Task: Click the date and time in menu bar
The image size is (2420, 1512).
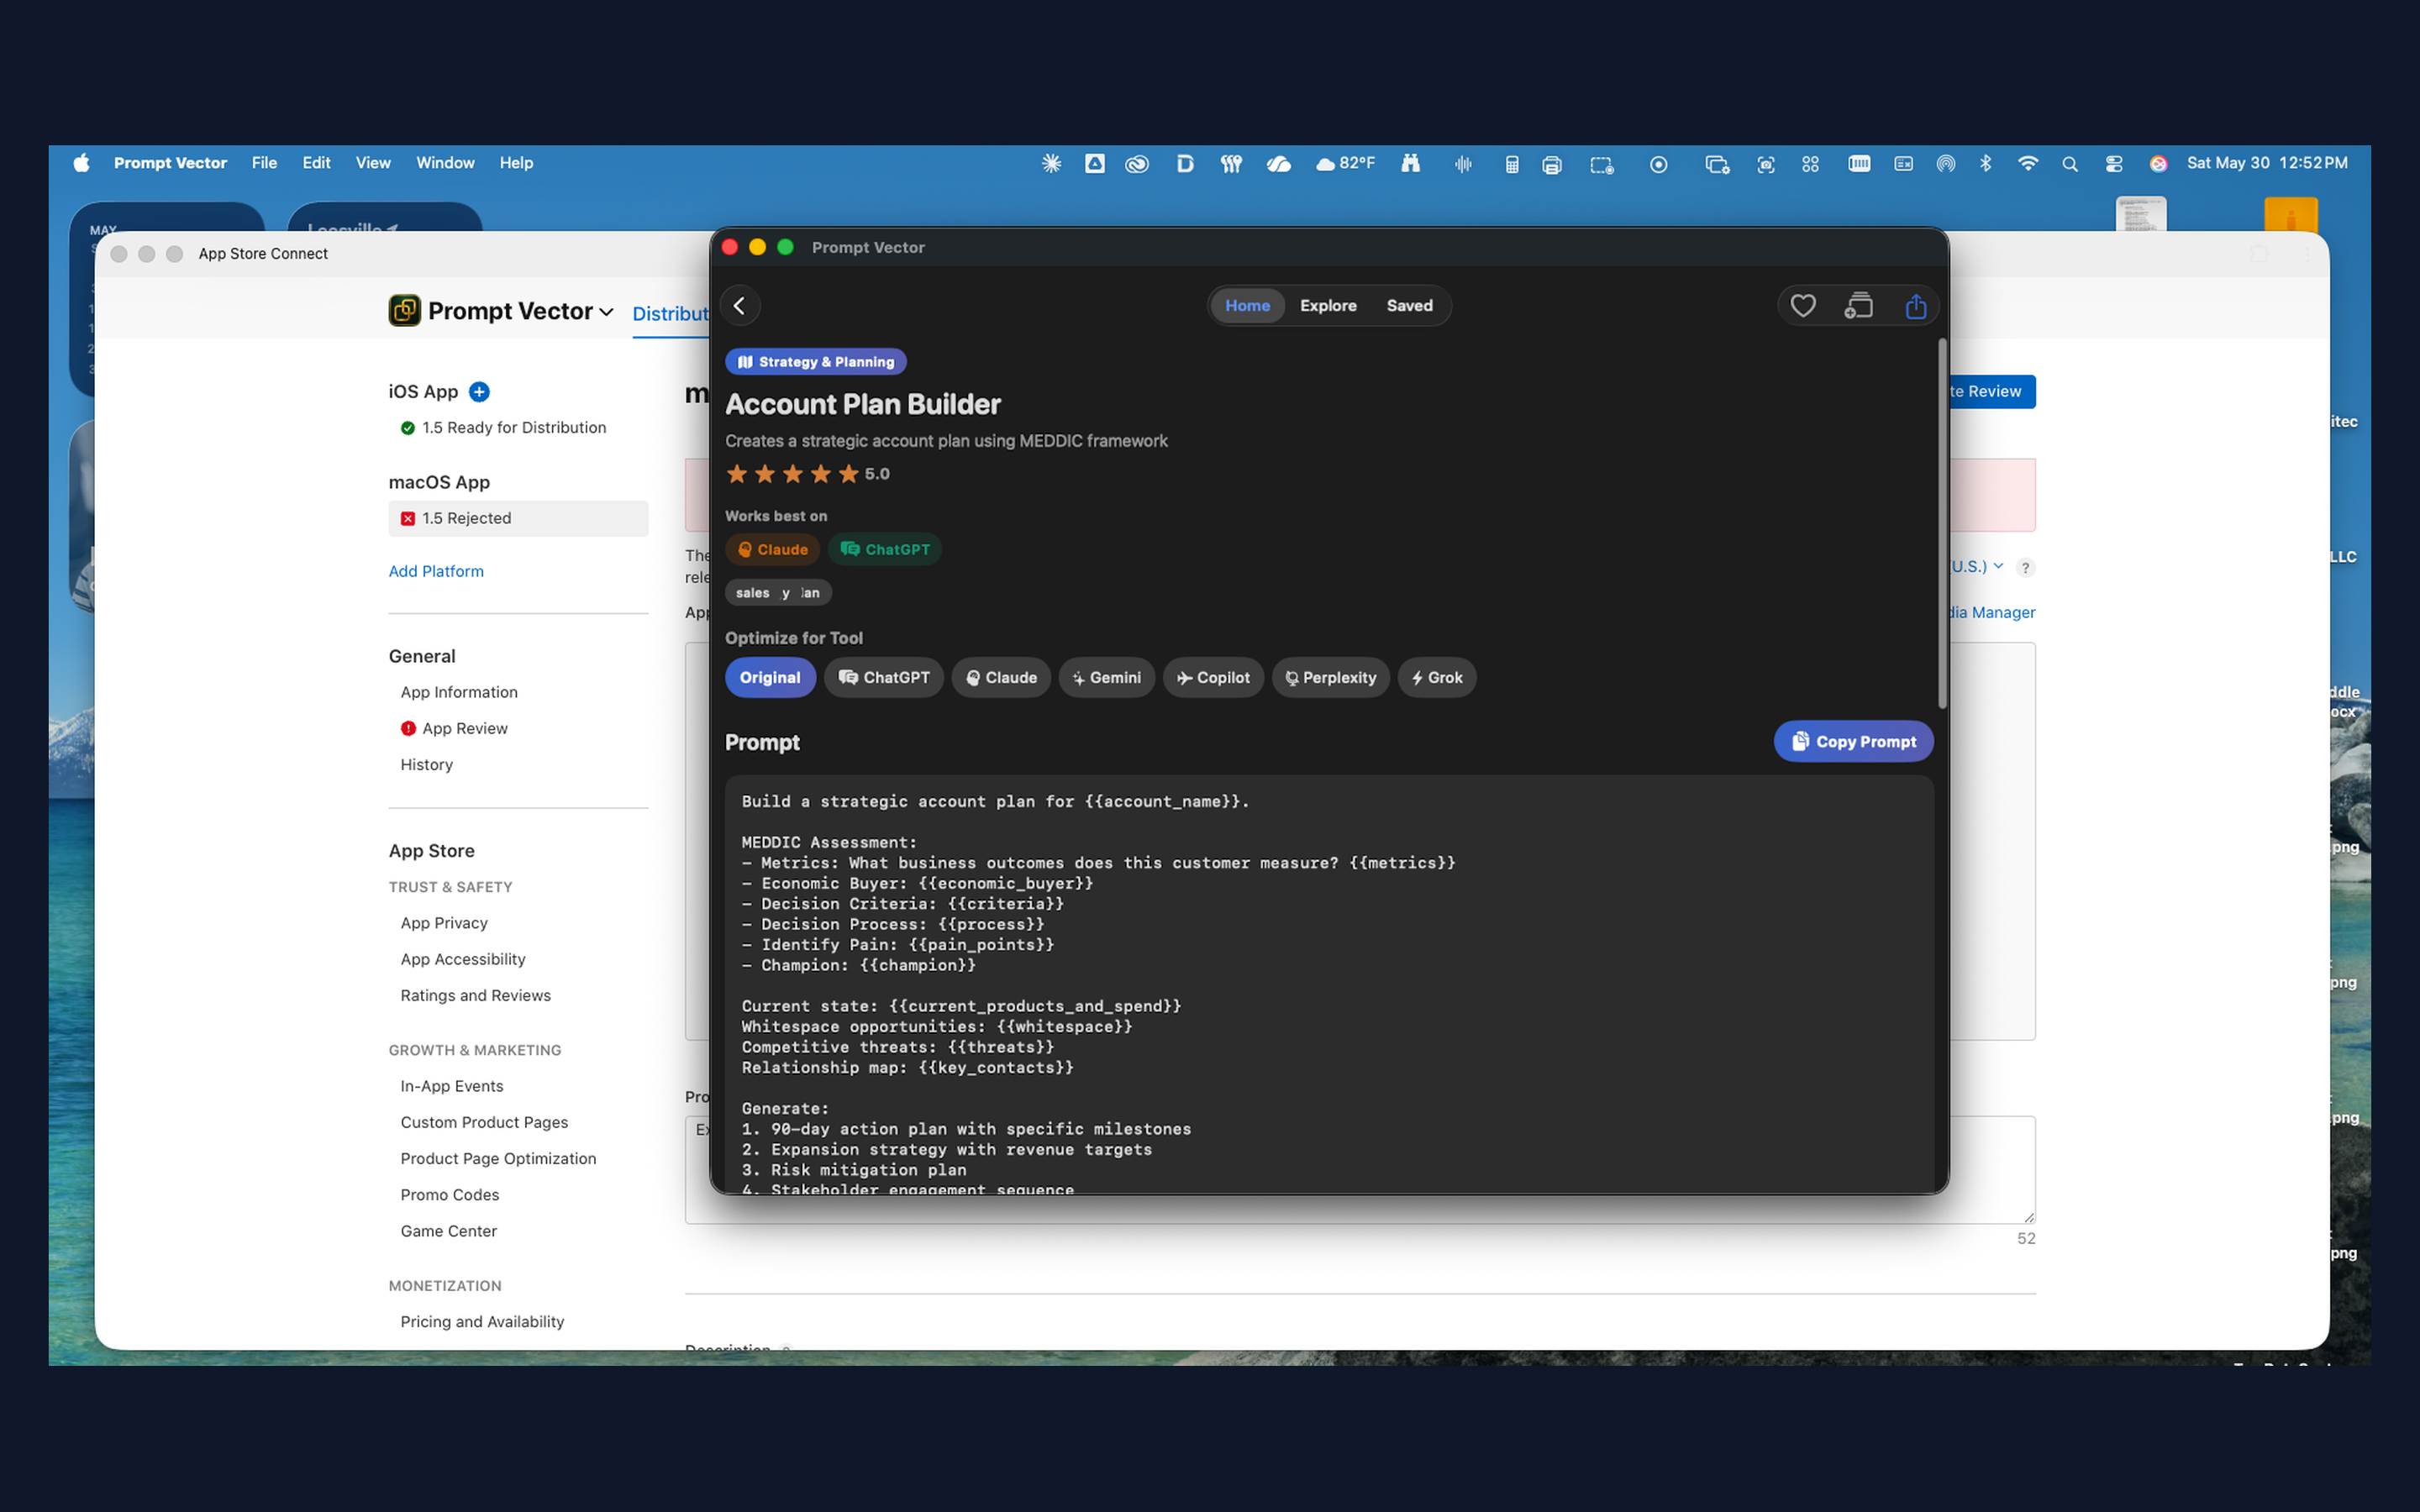Action: 2267,163
